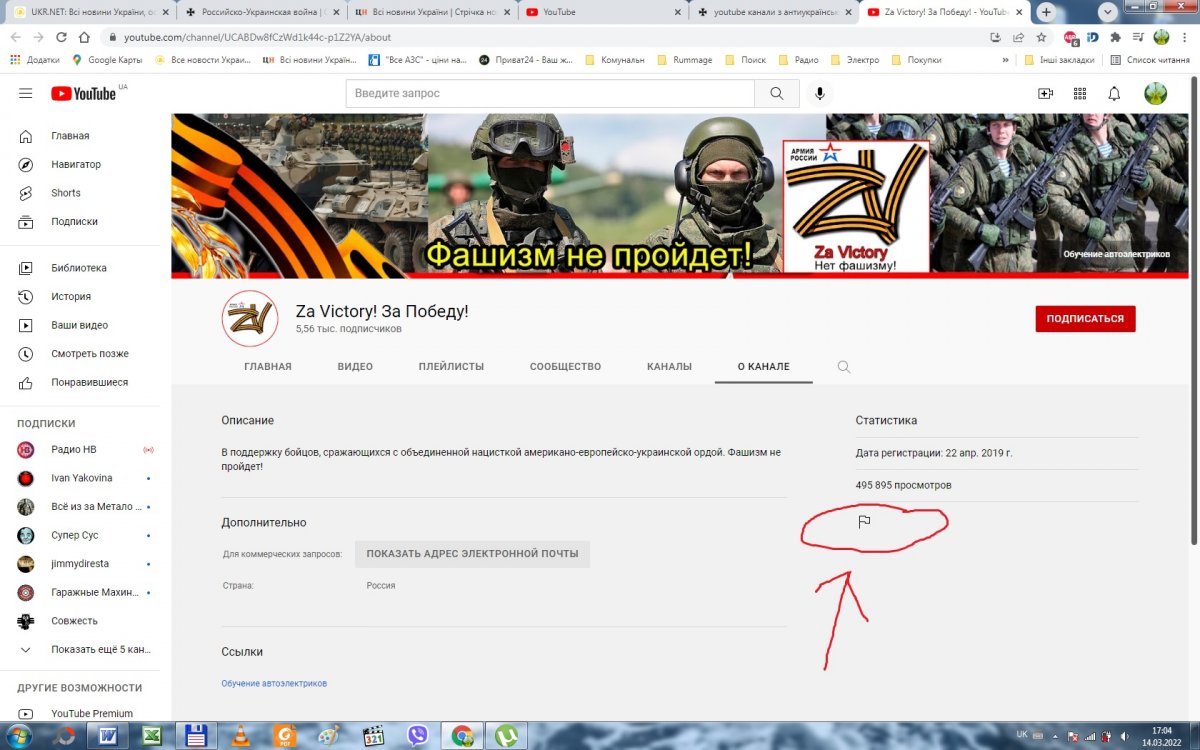The height and width of the screenshot is (750, 1200).
Task: Click ПОДПИСАТЬСЯ subscribe button
Action: [x=1085, y=319]
